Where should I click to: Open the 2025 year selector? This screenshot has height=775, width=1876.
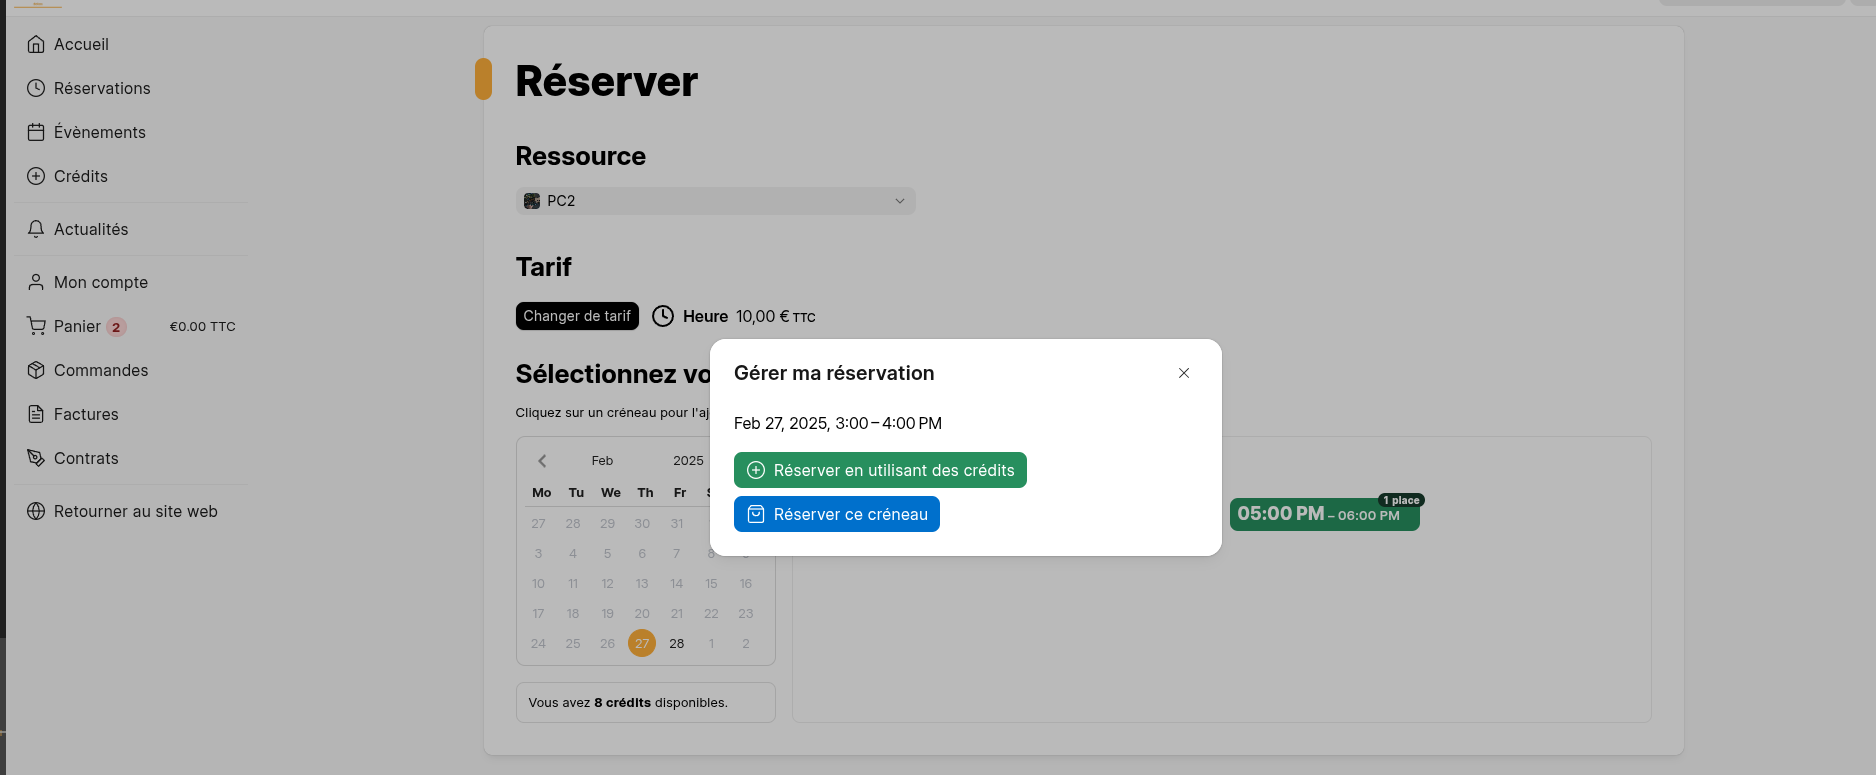pyautogui.click(x=688, y=461)
